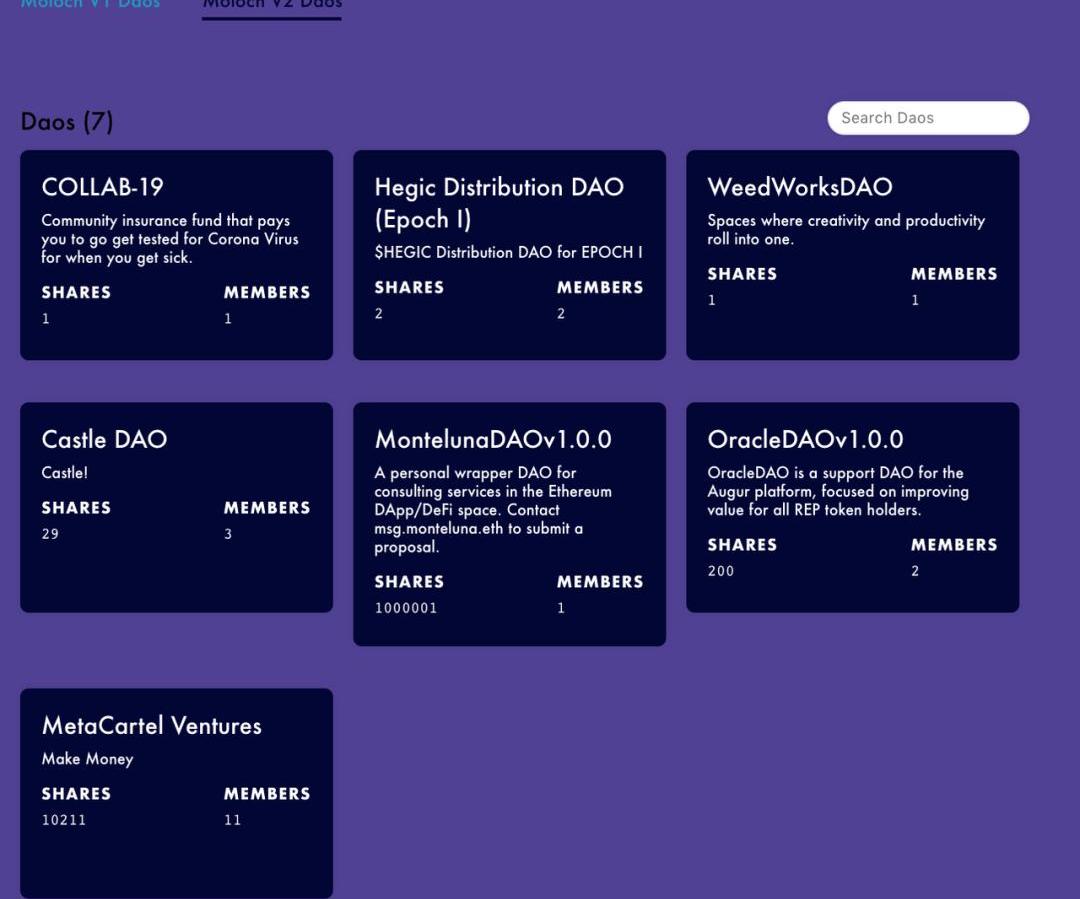The image size is (1080, 899).
Task: Click the shares value "29" in Castle DAO
Action: point(50,534)
